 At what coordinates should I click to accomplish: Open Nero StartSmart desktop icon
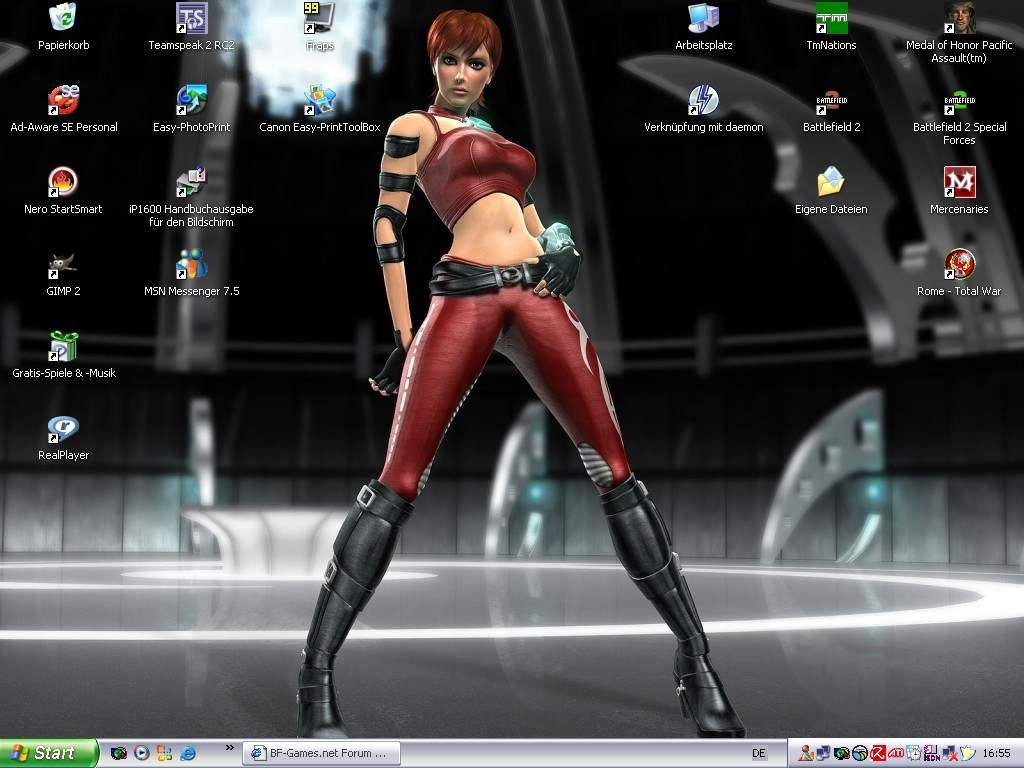tap(63, 191)
